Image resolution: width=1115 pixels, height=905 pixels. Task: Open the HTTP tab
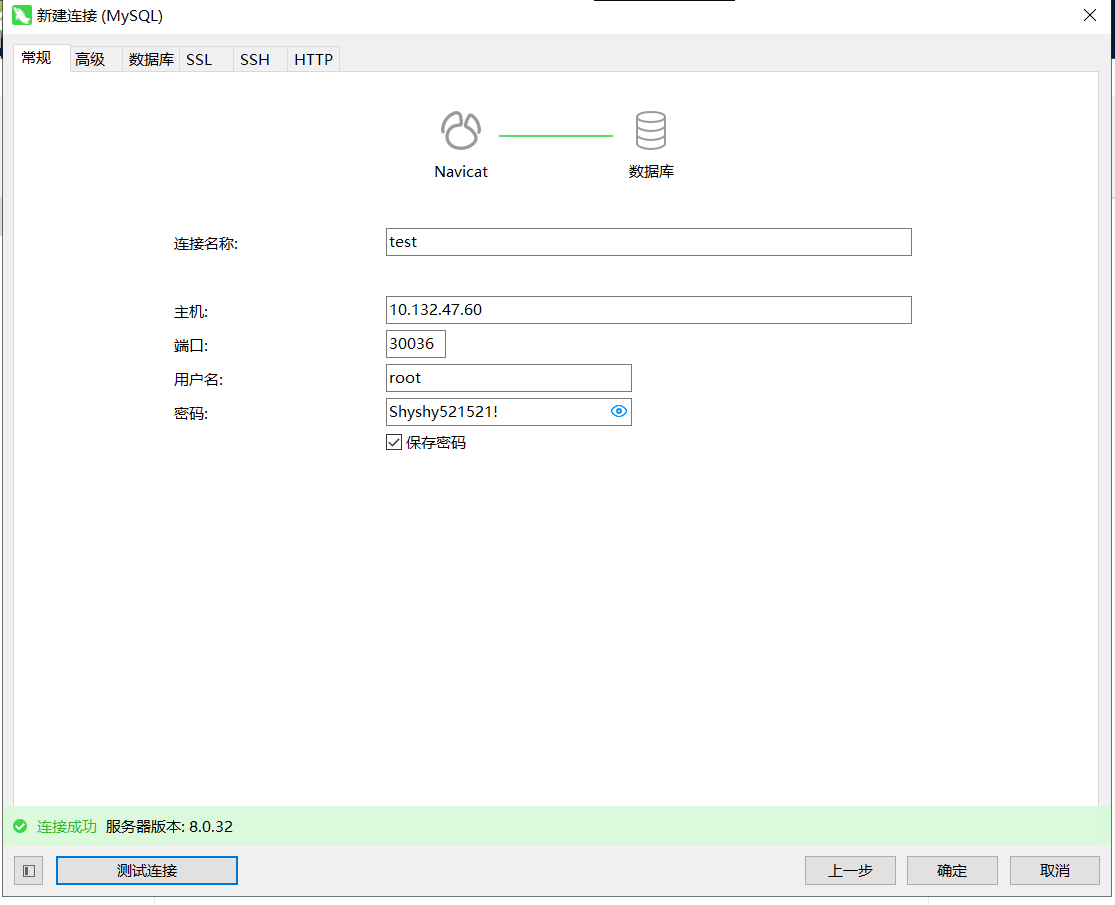coord(314,60)
